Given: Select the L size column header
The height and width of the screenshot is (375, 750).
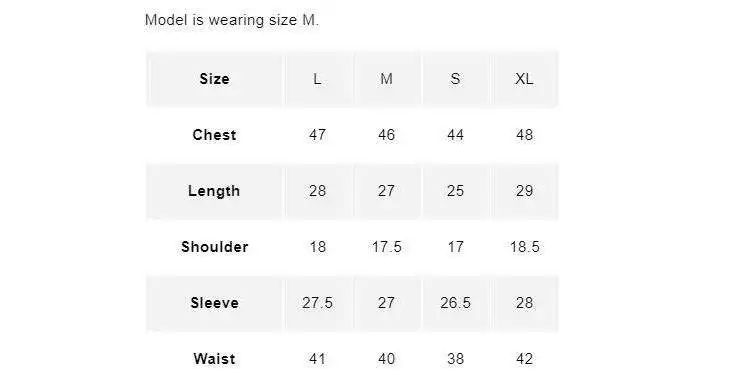Looking at the screenshot, I should tap(318, 79).
